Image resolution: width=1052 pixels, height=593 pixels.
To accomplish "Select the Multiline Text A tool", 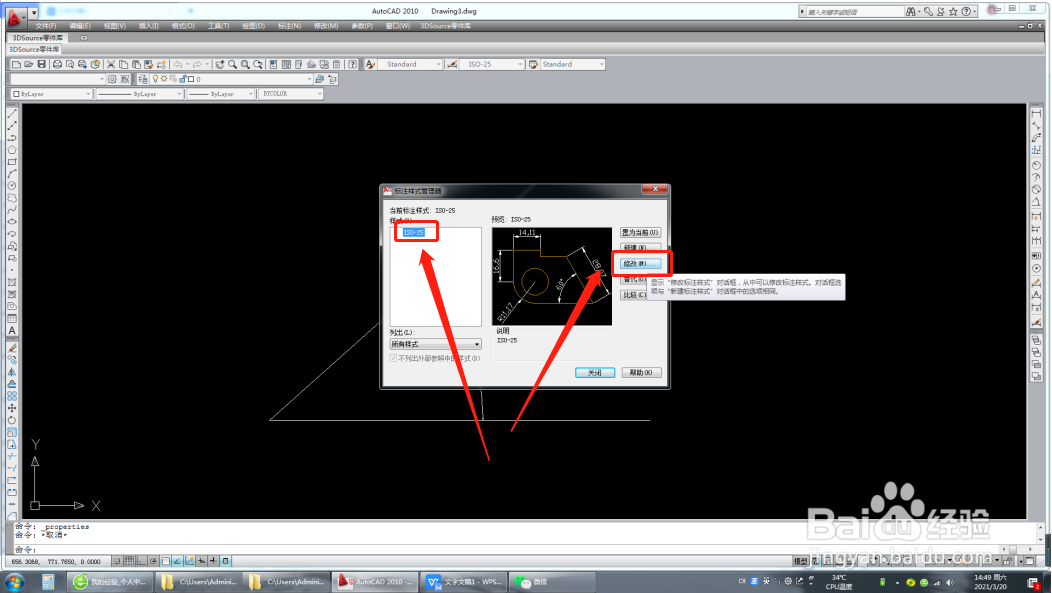I will point(12,331).
